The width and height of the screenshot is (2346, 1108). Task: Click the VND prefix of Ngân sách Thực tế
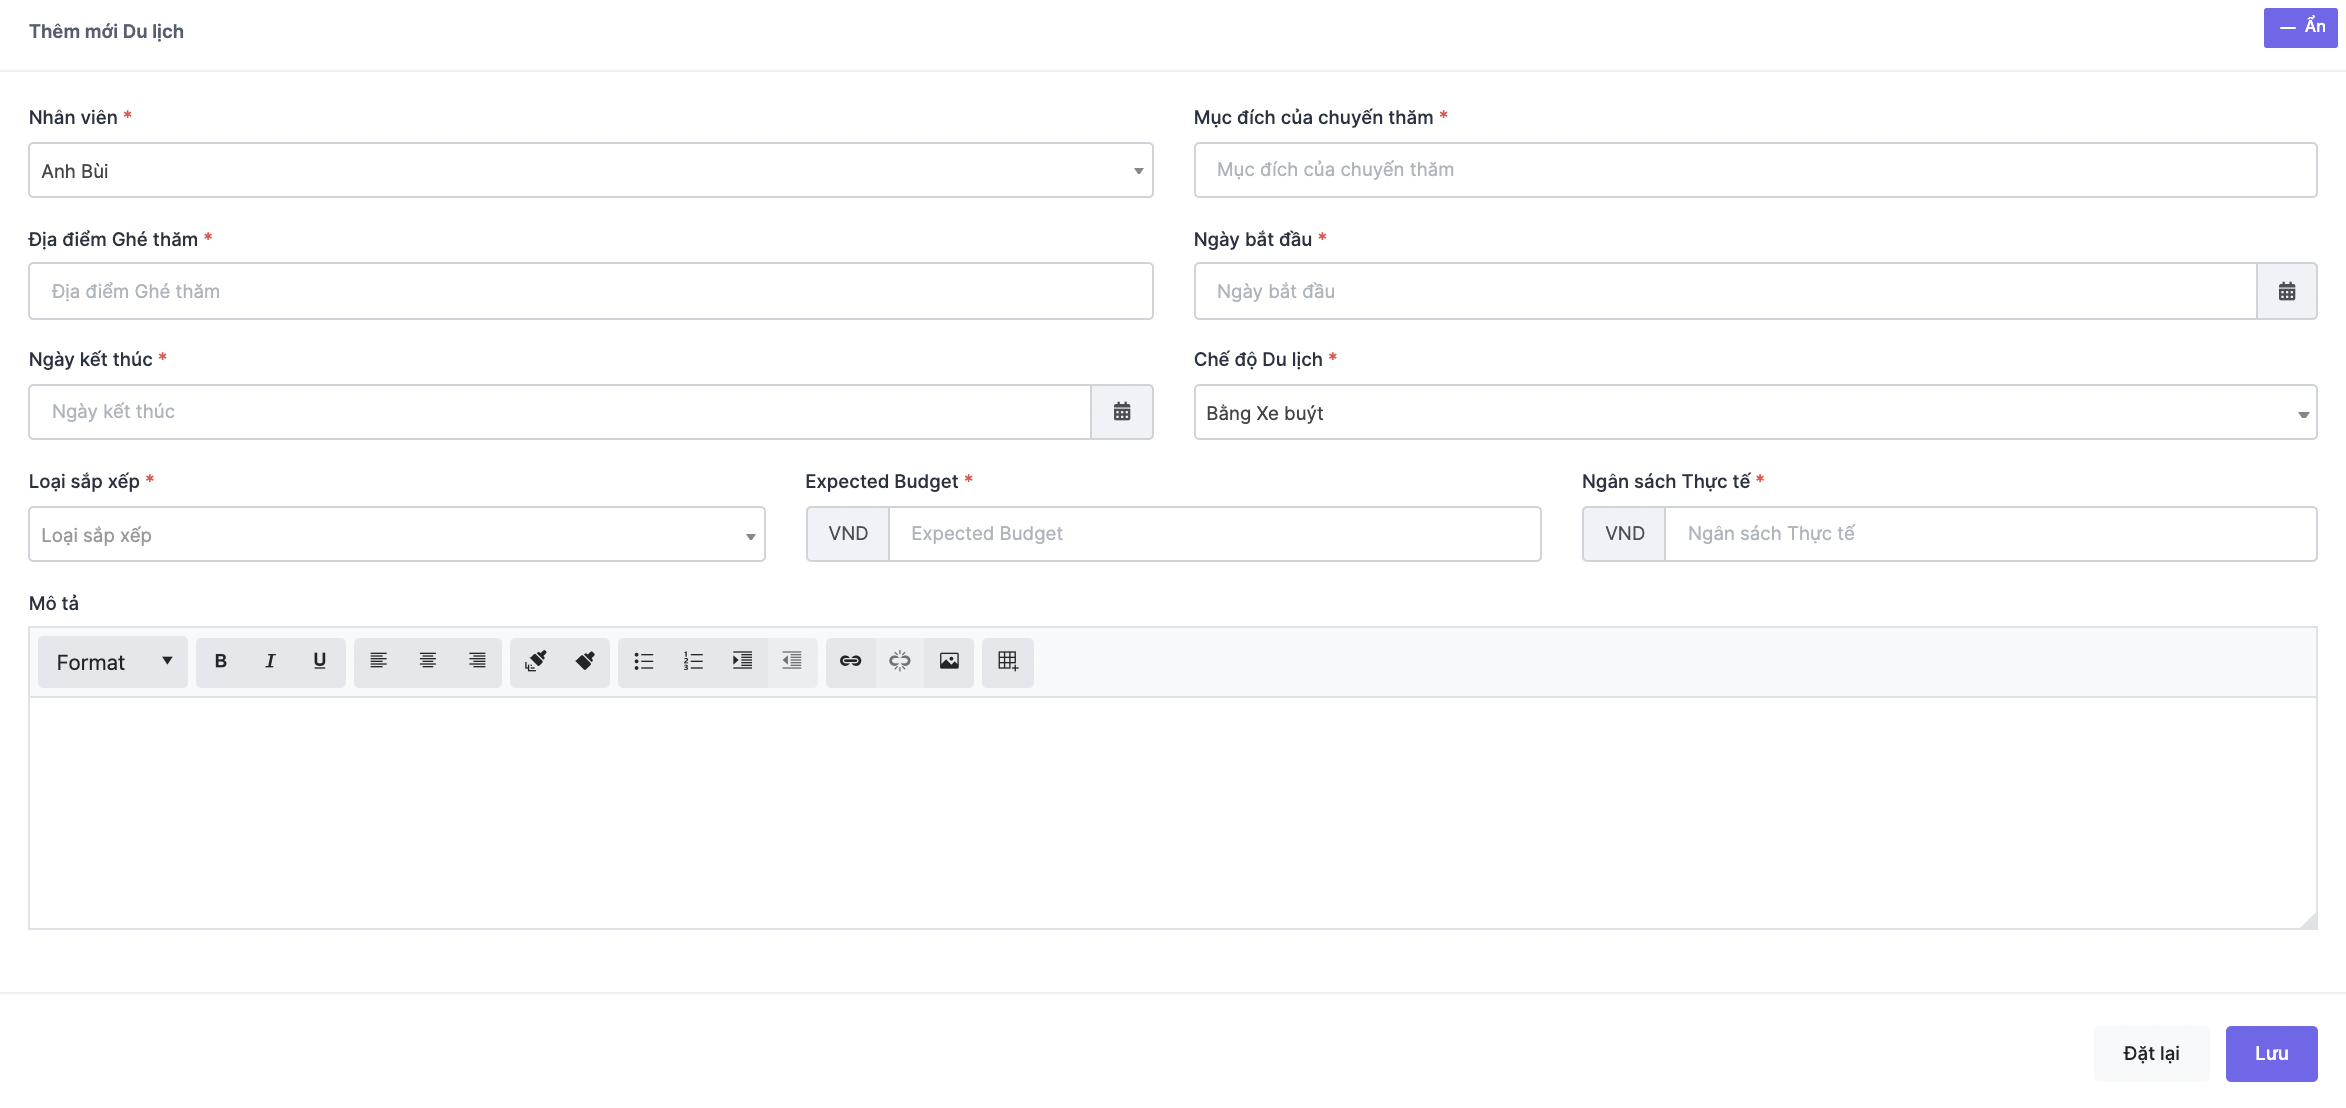[x=1624, y=534]
